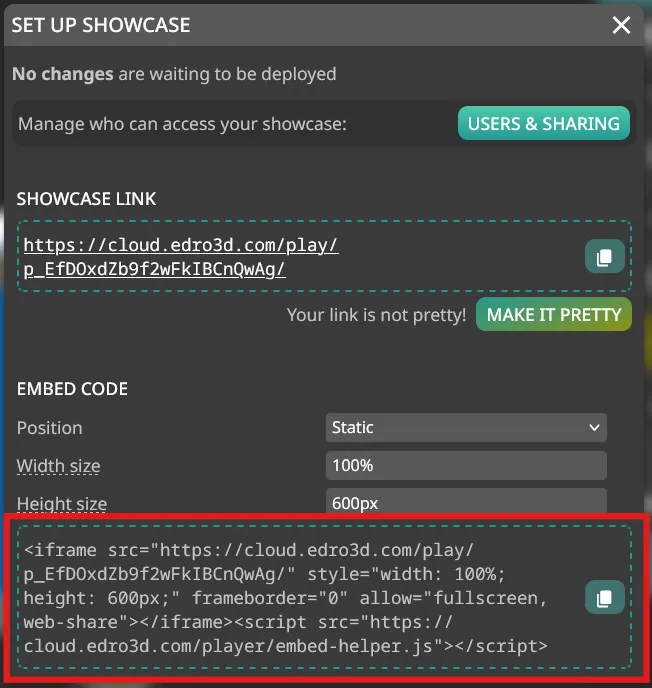The width and height of the screenshot is (652, 688).
Task: Click the EMBED CODE heading
Action: 72,389
